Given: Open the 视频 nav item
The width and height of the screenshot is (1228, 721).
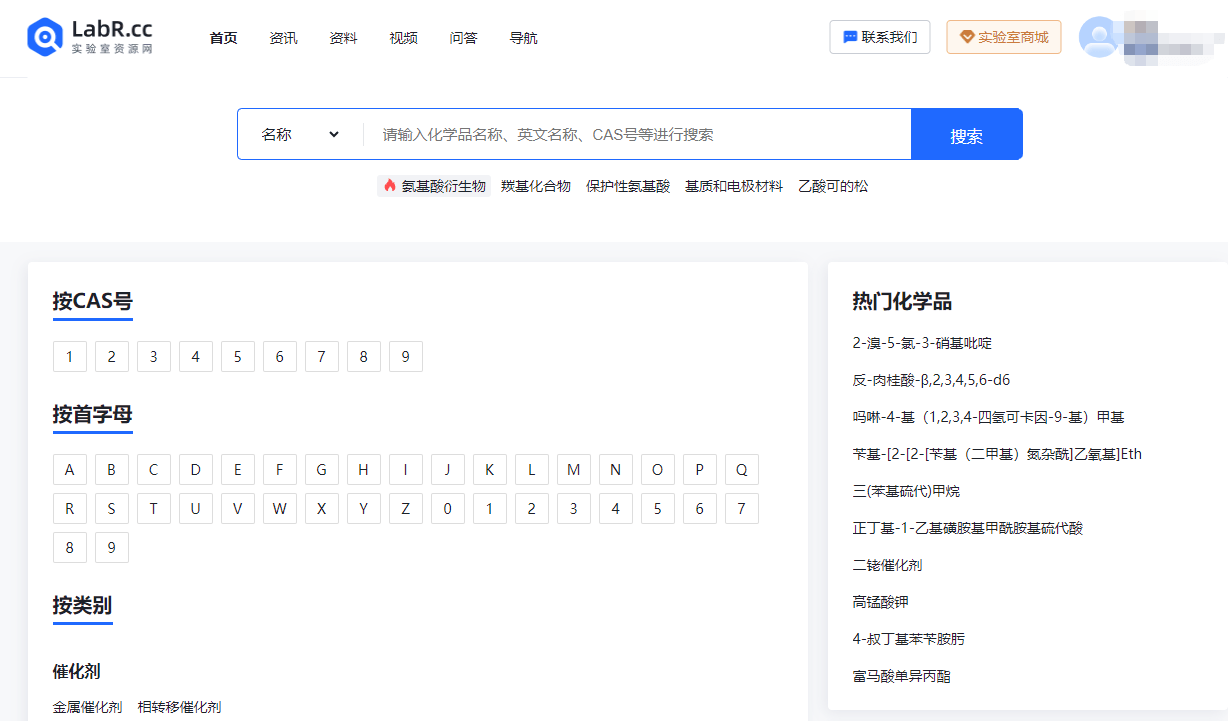Looking at the screenshot, I should [x=404, y=38].
